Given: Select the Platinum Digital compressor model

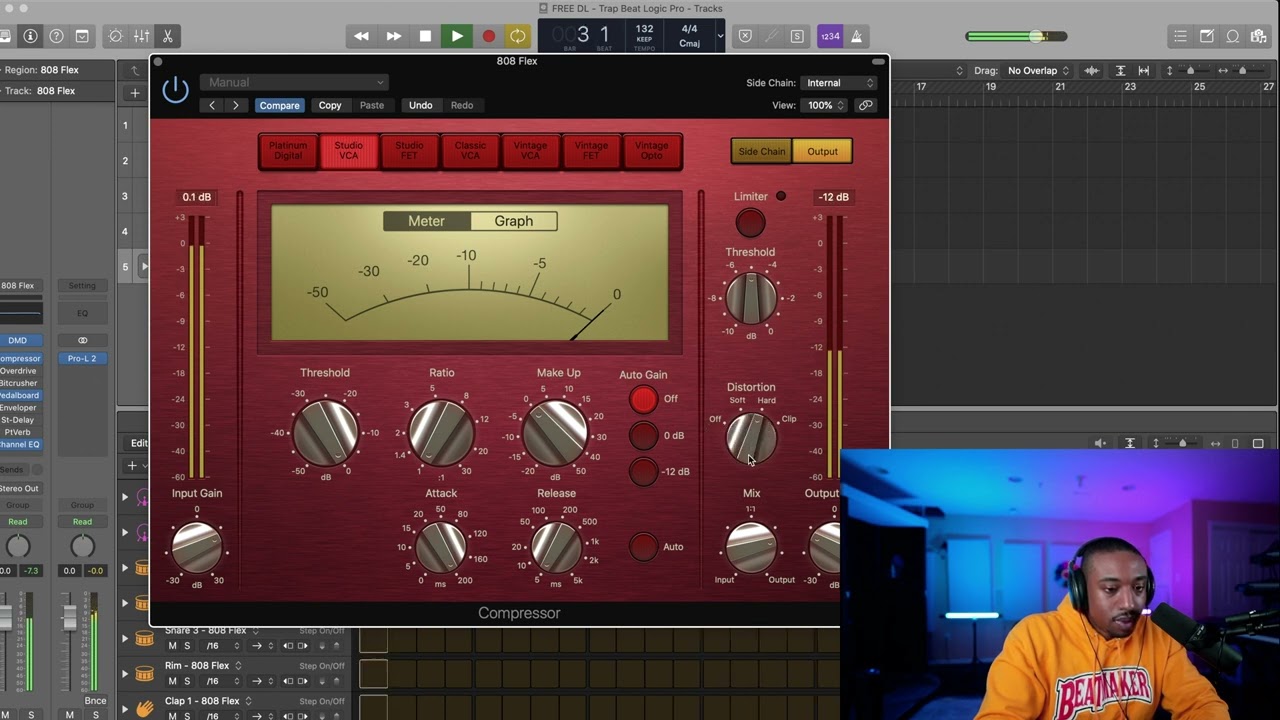Looking at the screenshot, I should click(288, 151).
